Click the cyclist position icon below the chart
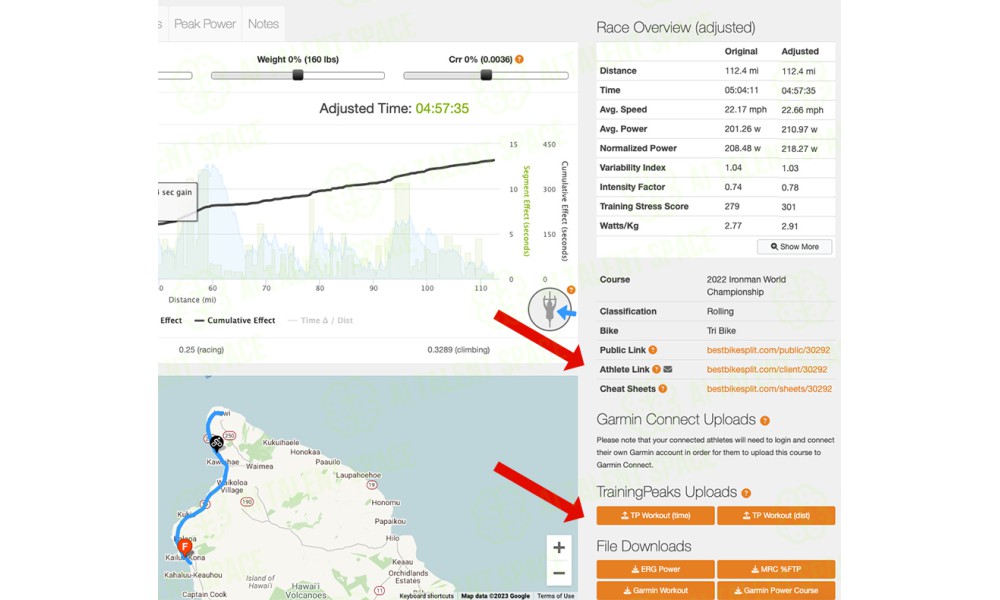Viewport: 1000px width, 600px height. point(549,309)
